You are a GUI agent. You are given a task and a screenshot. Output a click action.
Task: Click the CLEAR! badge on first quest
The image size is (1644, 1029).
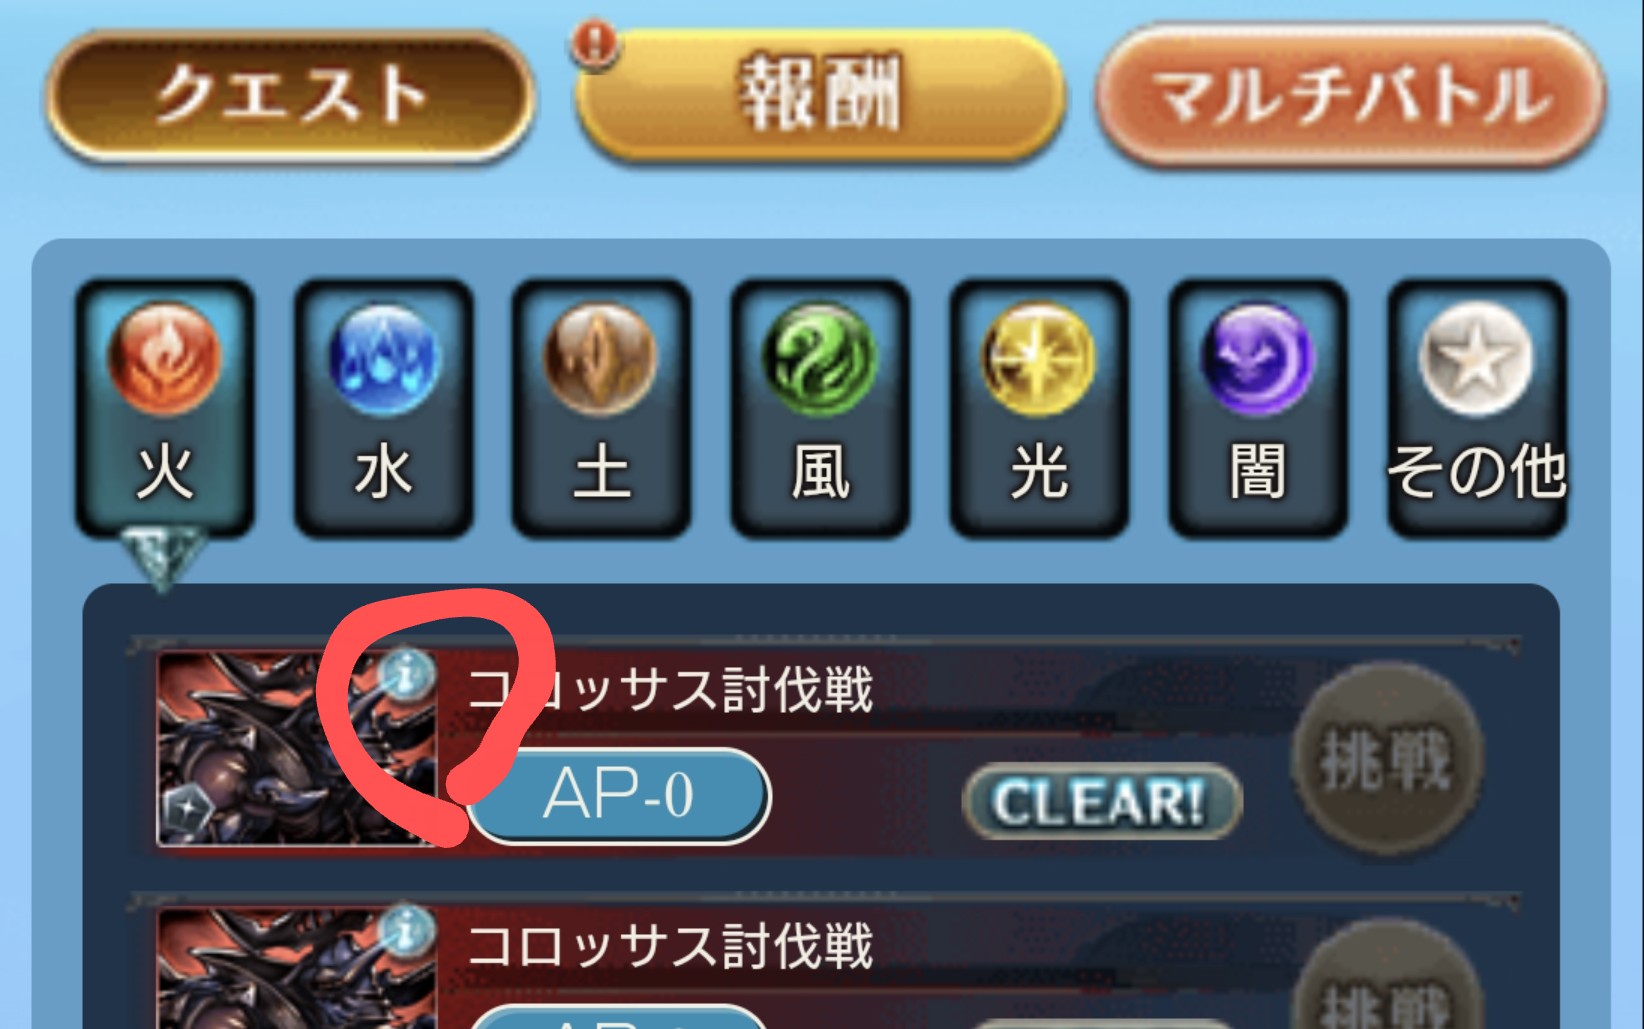(1101, 802)
